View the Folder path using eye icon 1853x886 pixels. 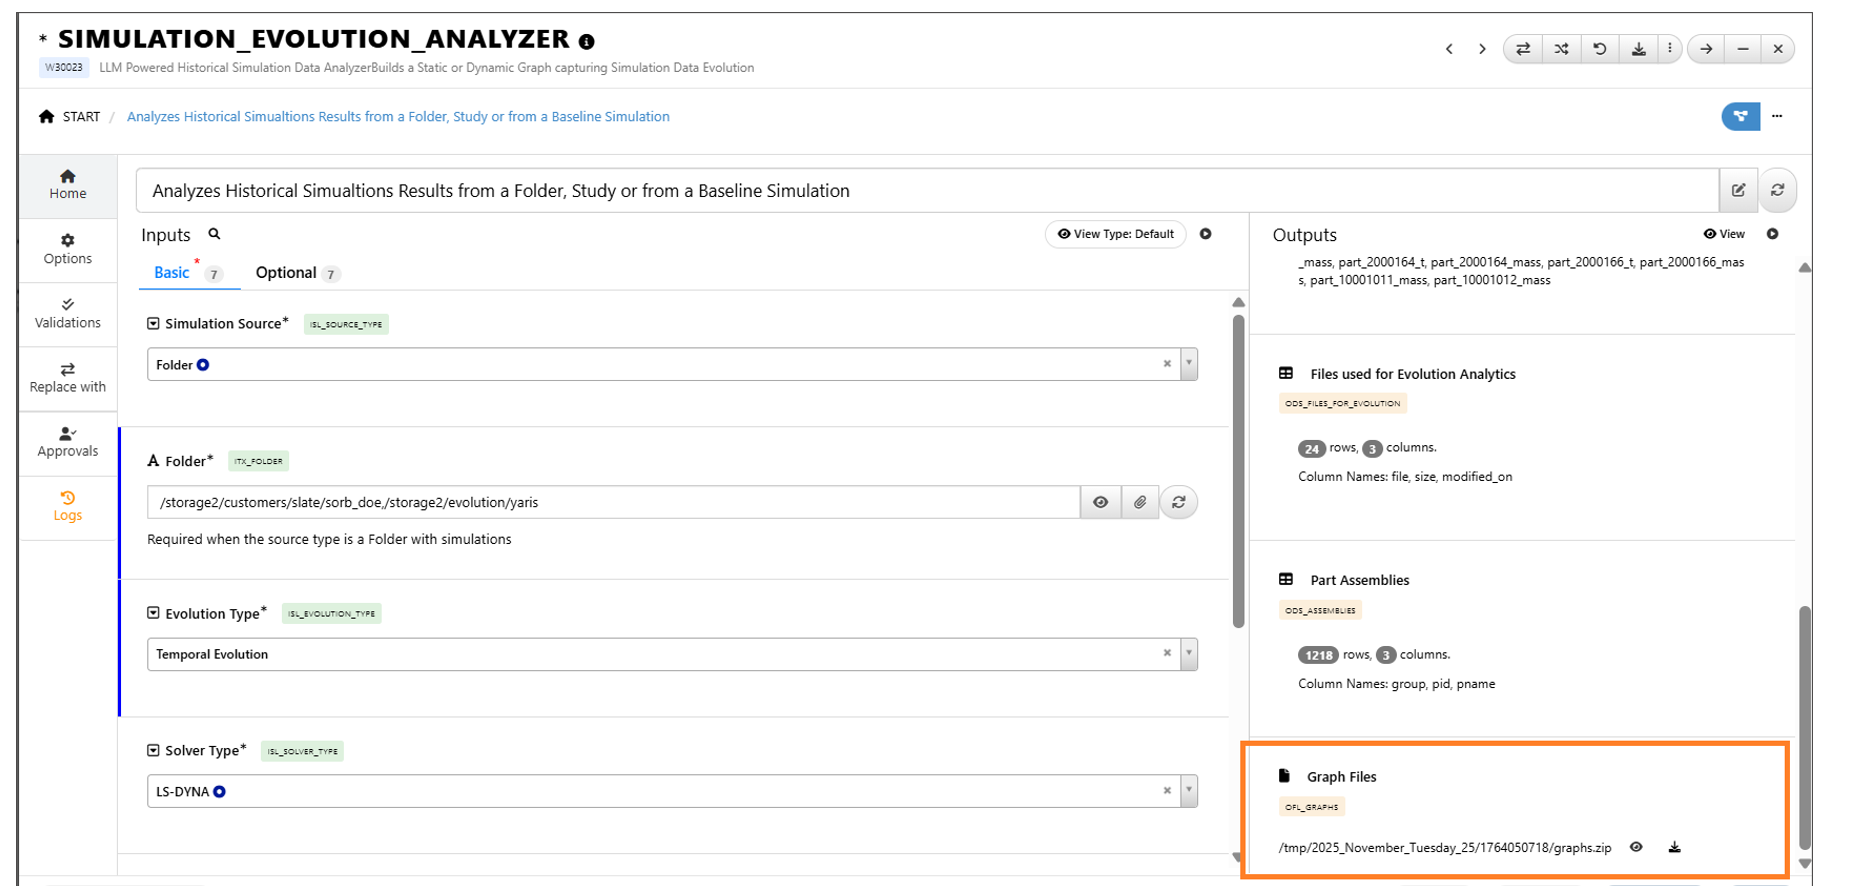[1100, 502]
